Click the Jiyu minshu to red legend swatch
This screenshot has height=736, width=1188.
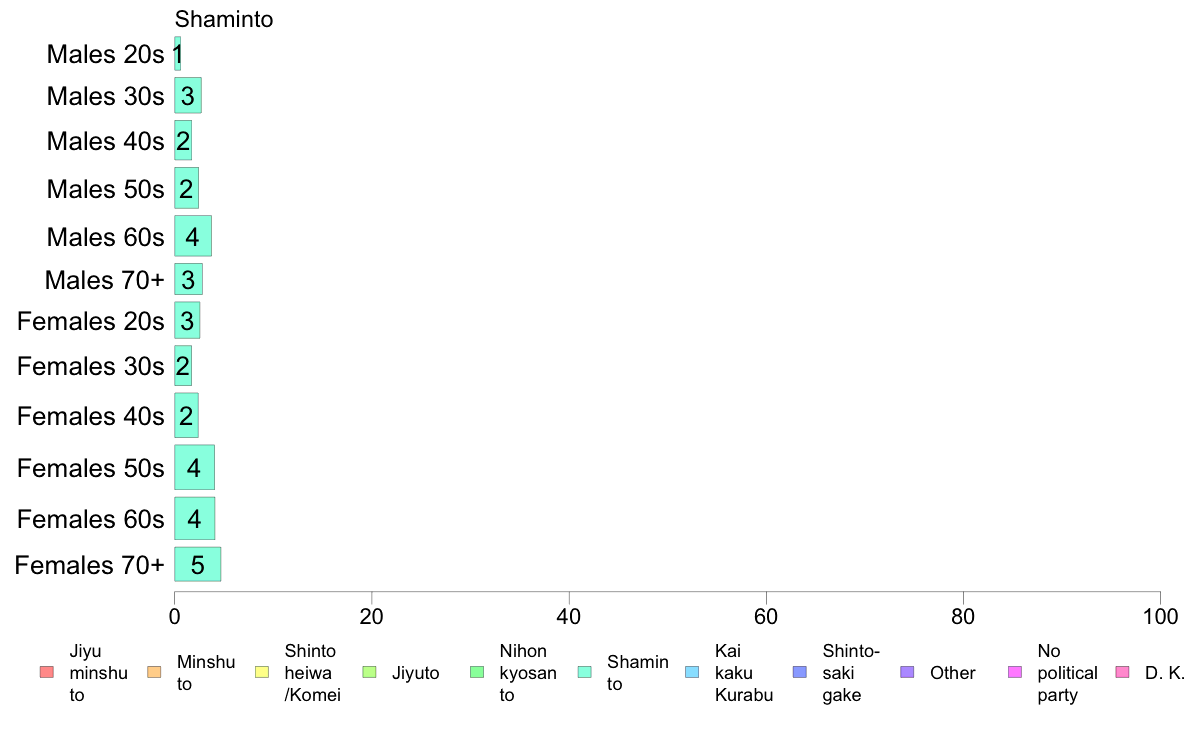point(47,672)
